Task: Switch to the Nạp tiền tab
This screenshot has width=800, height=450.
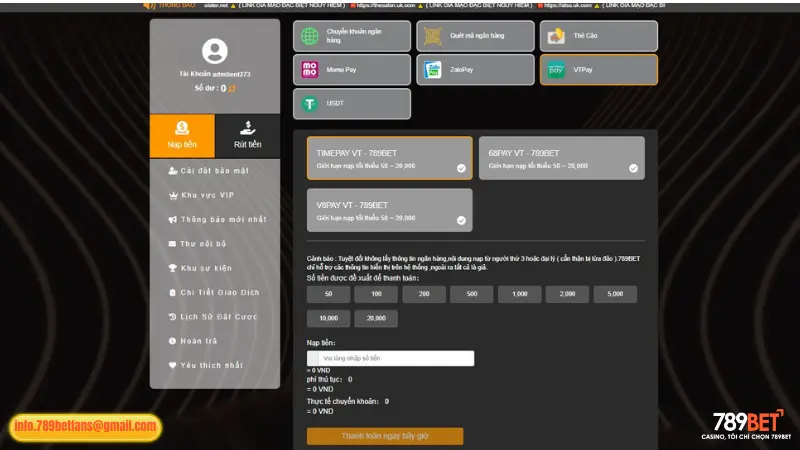Action: tap(182, 136)
